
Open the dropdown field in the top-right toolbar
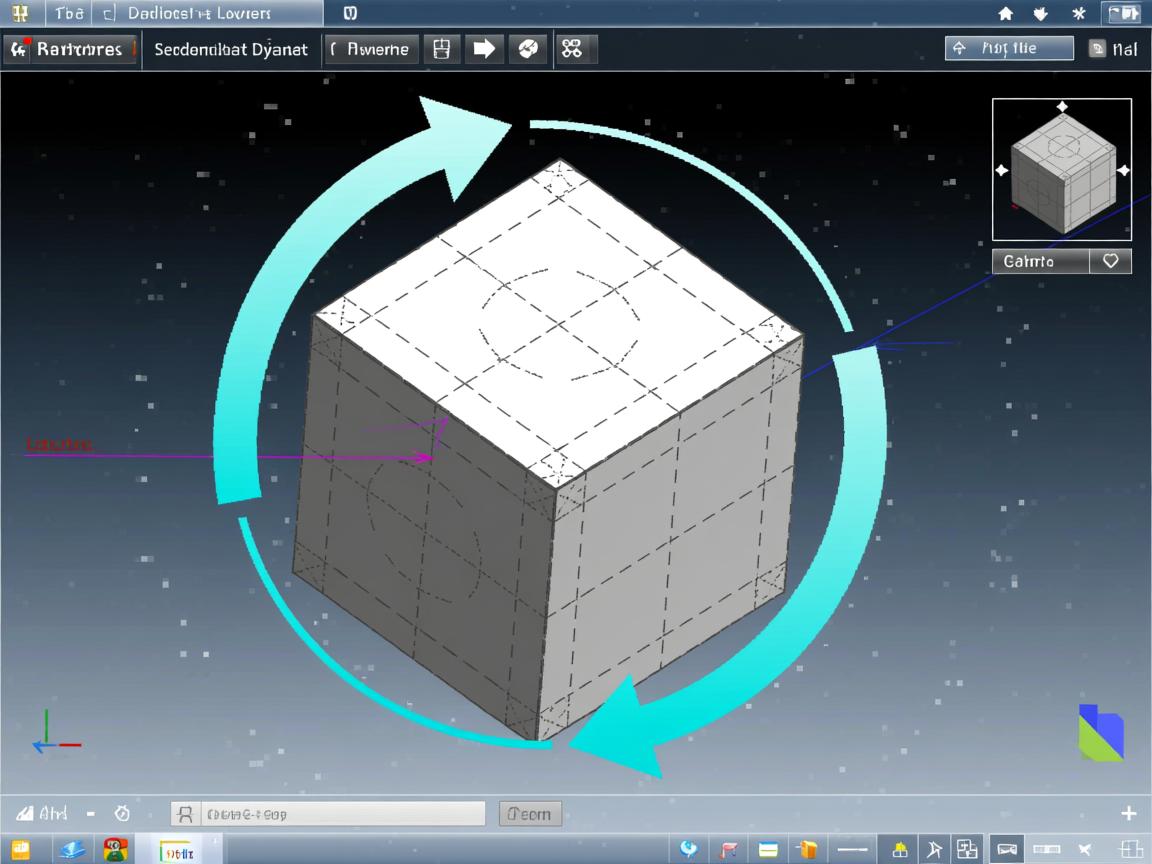point(1008,48)
